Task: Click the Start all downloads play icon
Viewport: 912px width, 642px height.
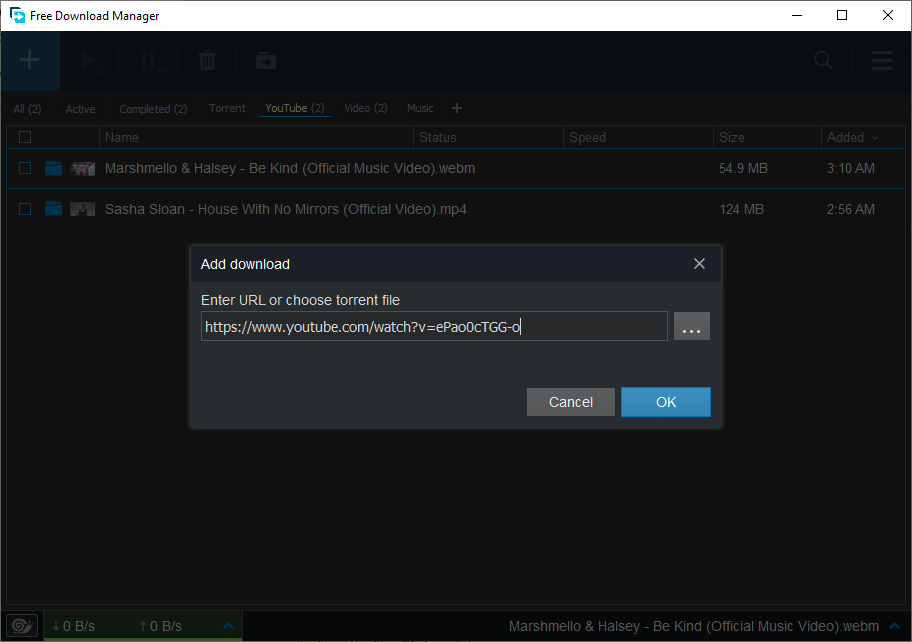Action: tap(91, 62)
